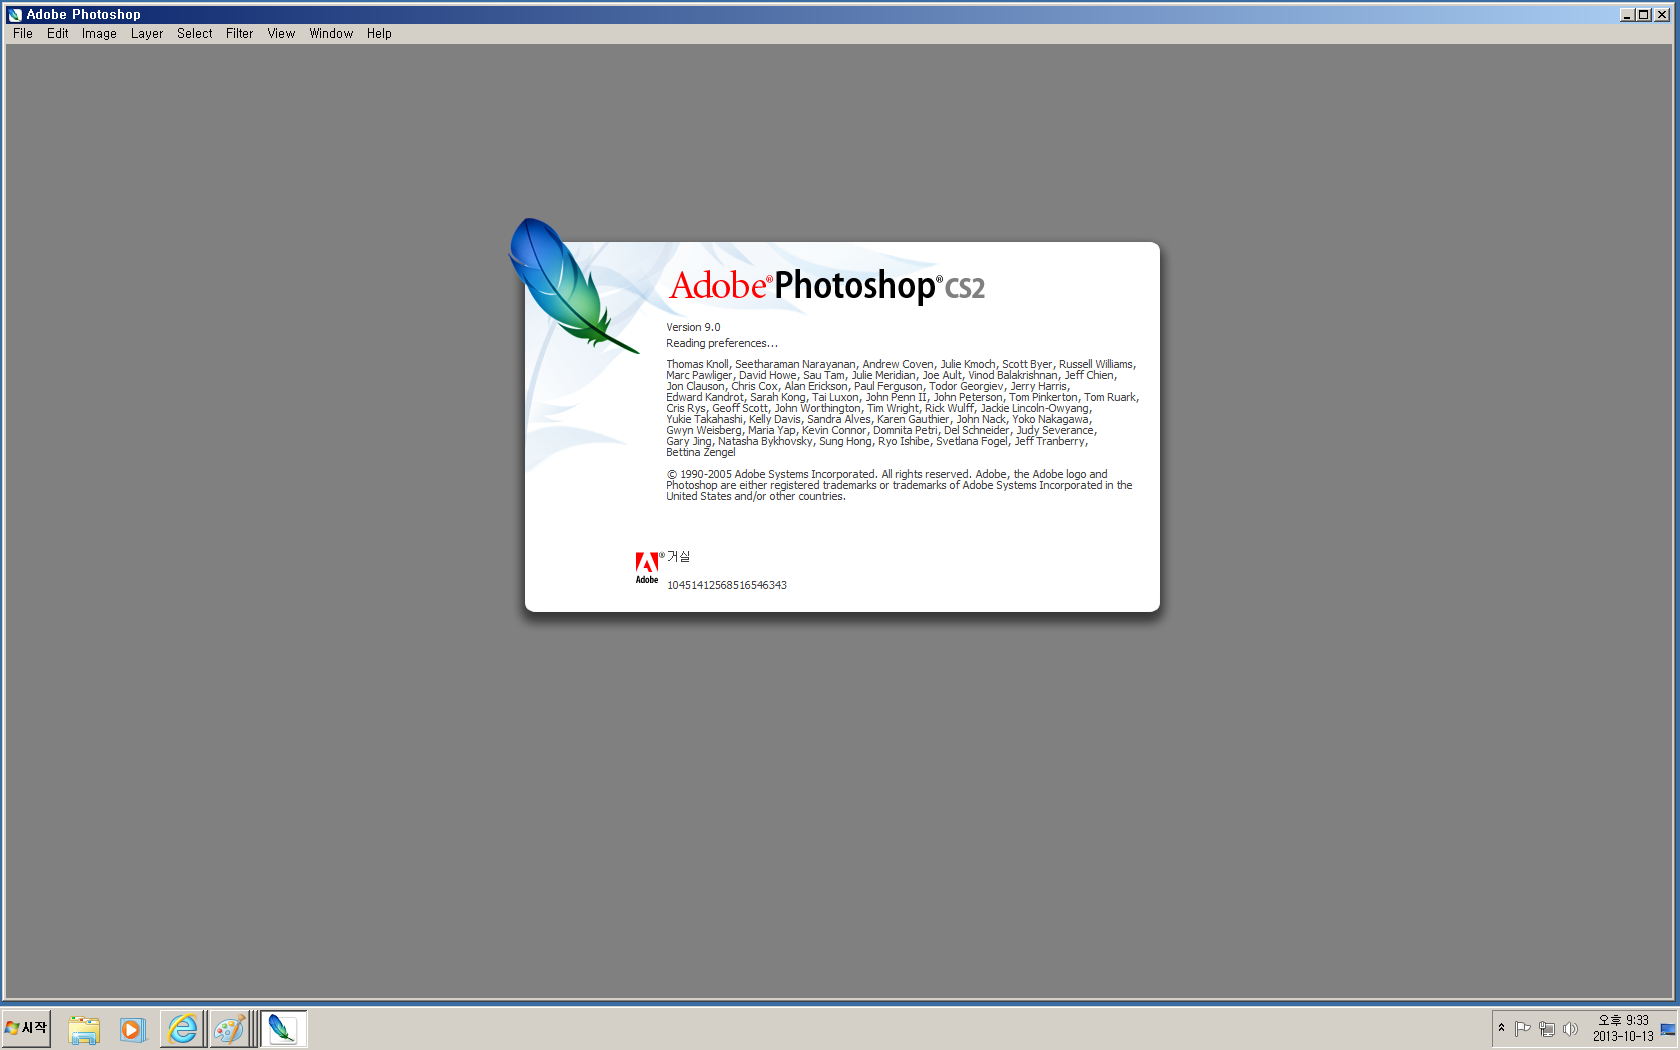Open the Window menu
The height and width of the screenshot is (1050, 1680).
point(331,33)
